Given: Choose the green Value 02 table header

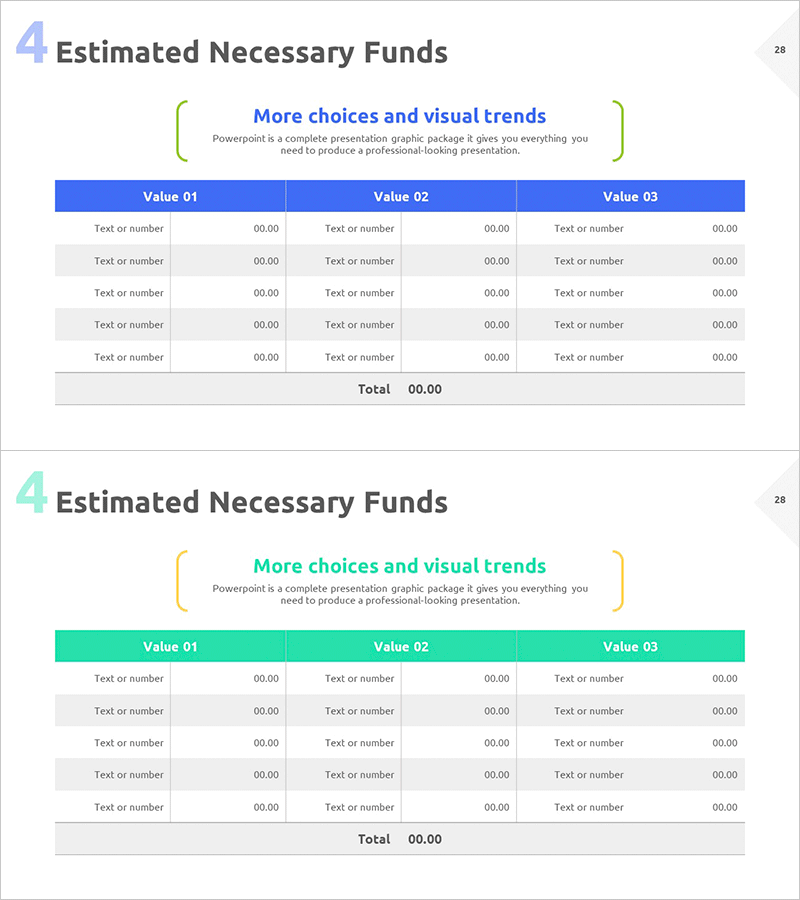Looking at the screenshot, I should [401, 646].
